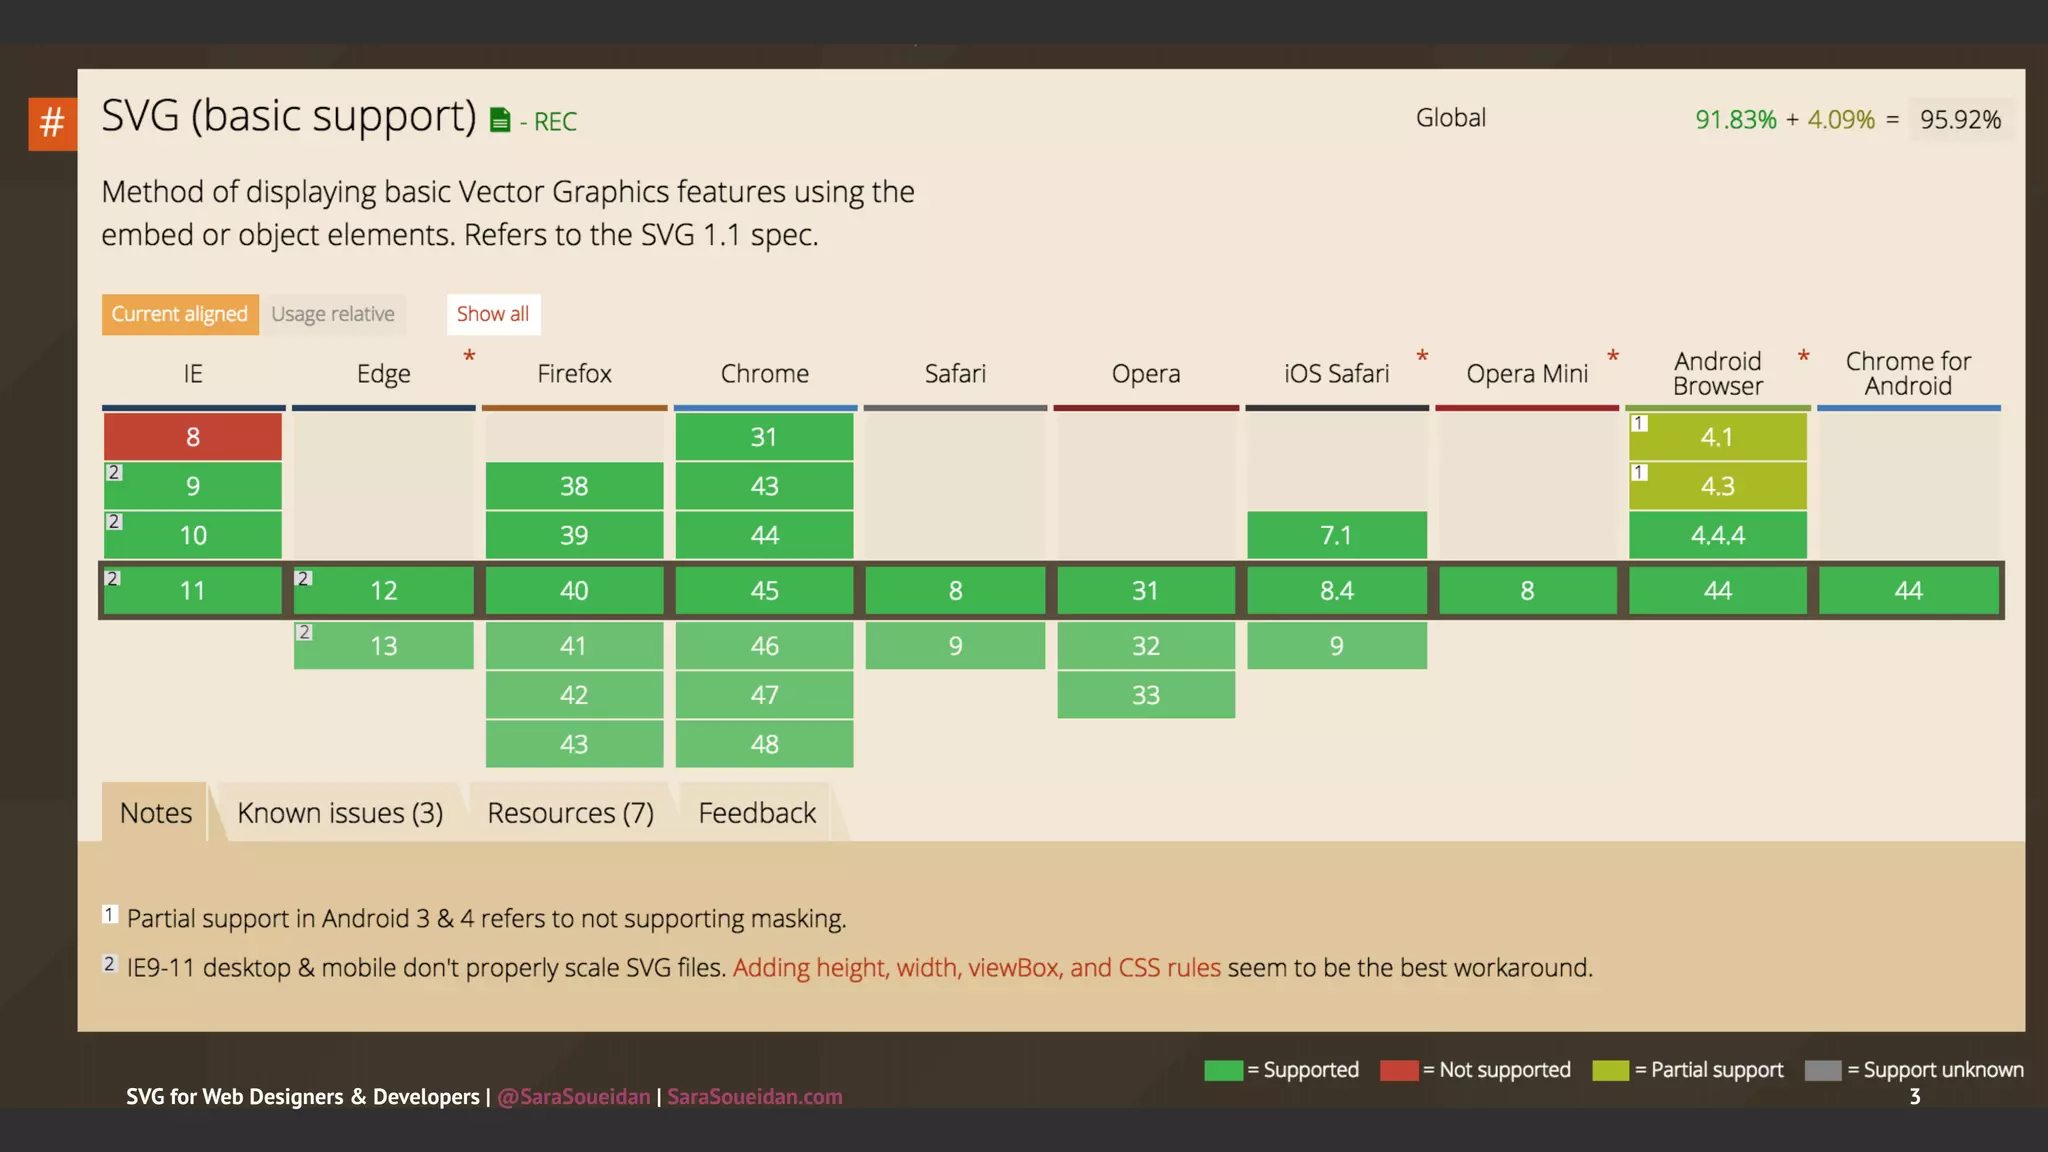Switch to the Resources (7) tab

pyautogui.click(x=570, y=813)
